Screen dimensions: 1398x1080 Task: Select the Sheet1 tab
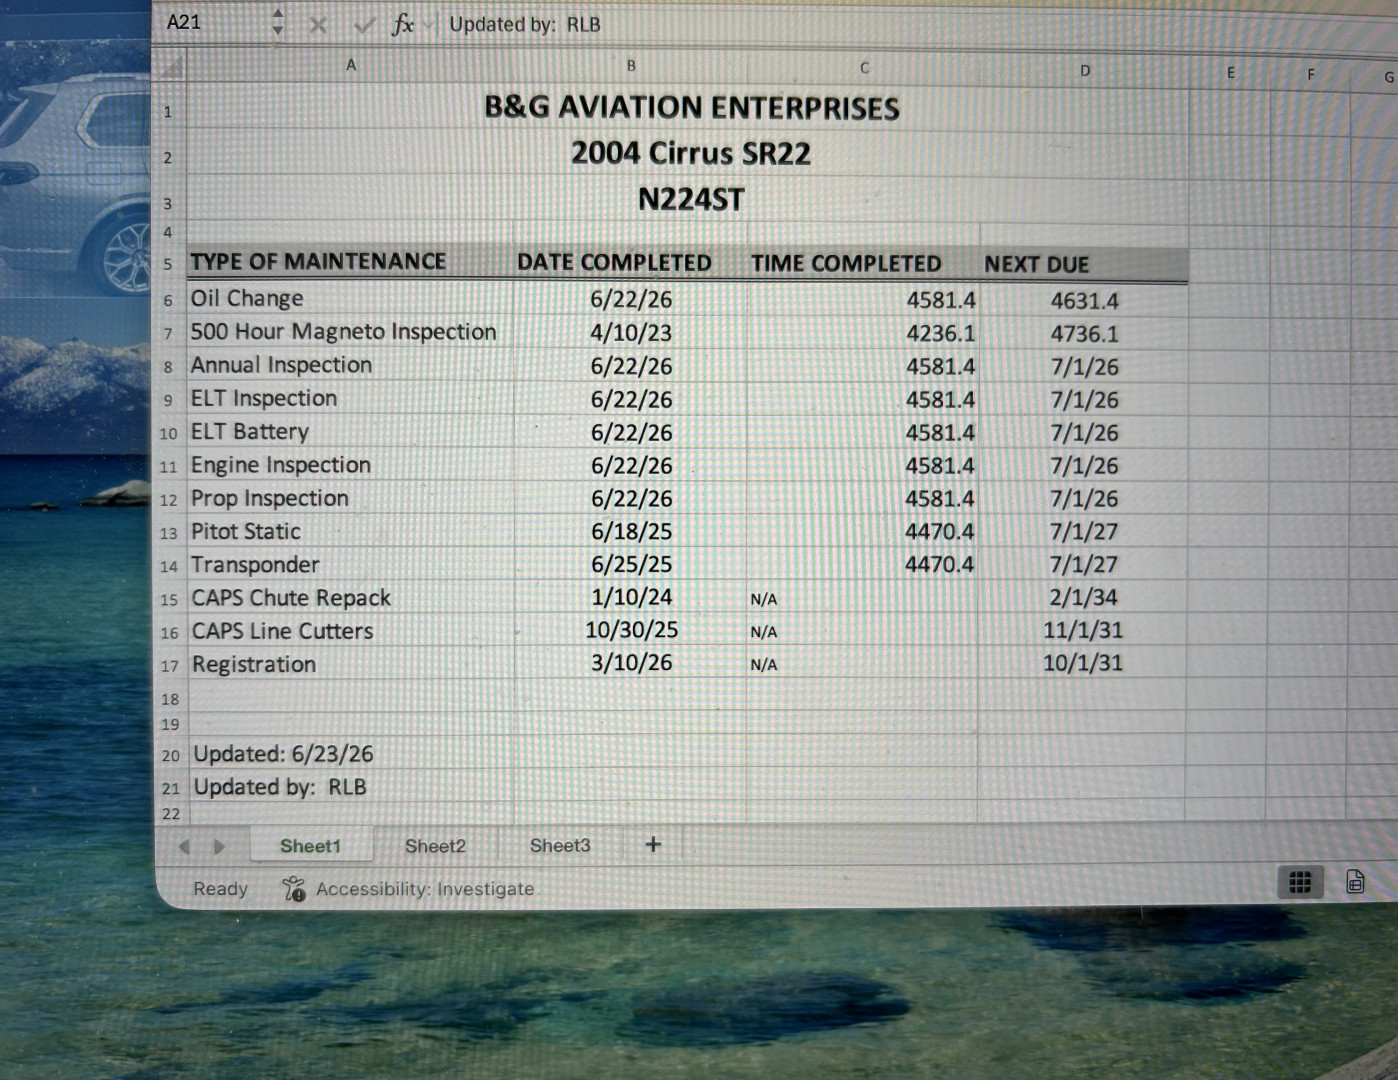[x=310, y=846]
